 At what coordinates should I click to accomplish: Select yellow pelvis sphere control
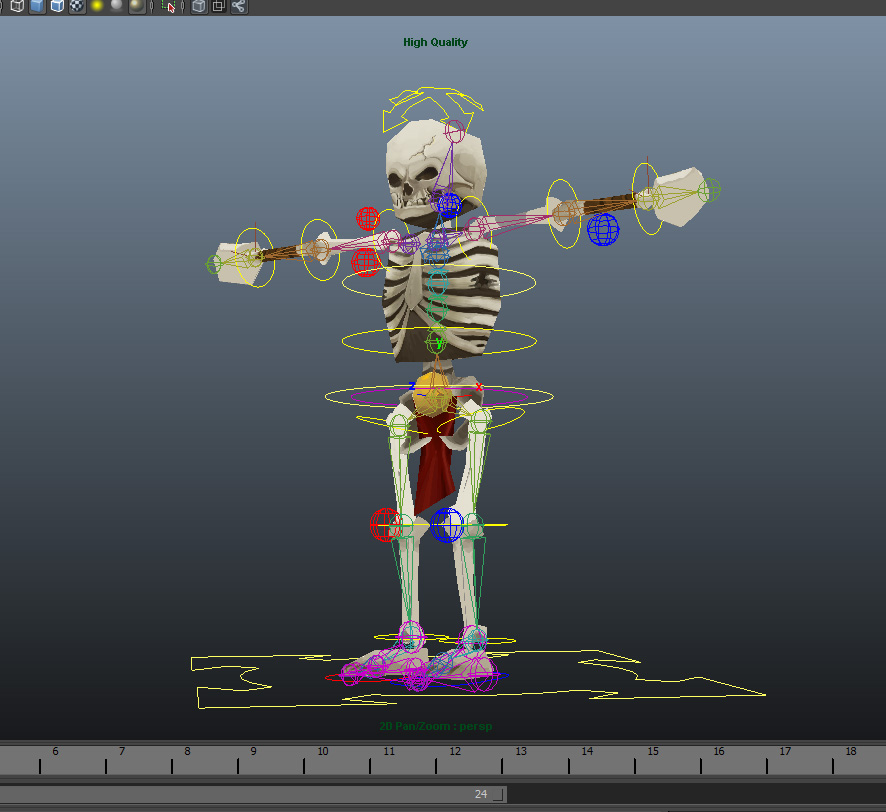click(x=432, y=394)
